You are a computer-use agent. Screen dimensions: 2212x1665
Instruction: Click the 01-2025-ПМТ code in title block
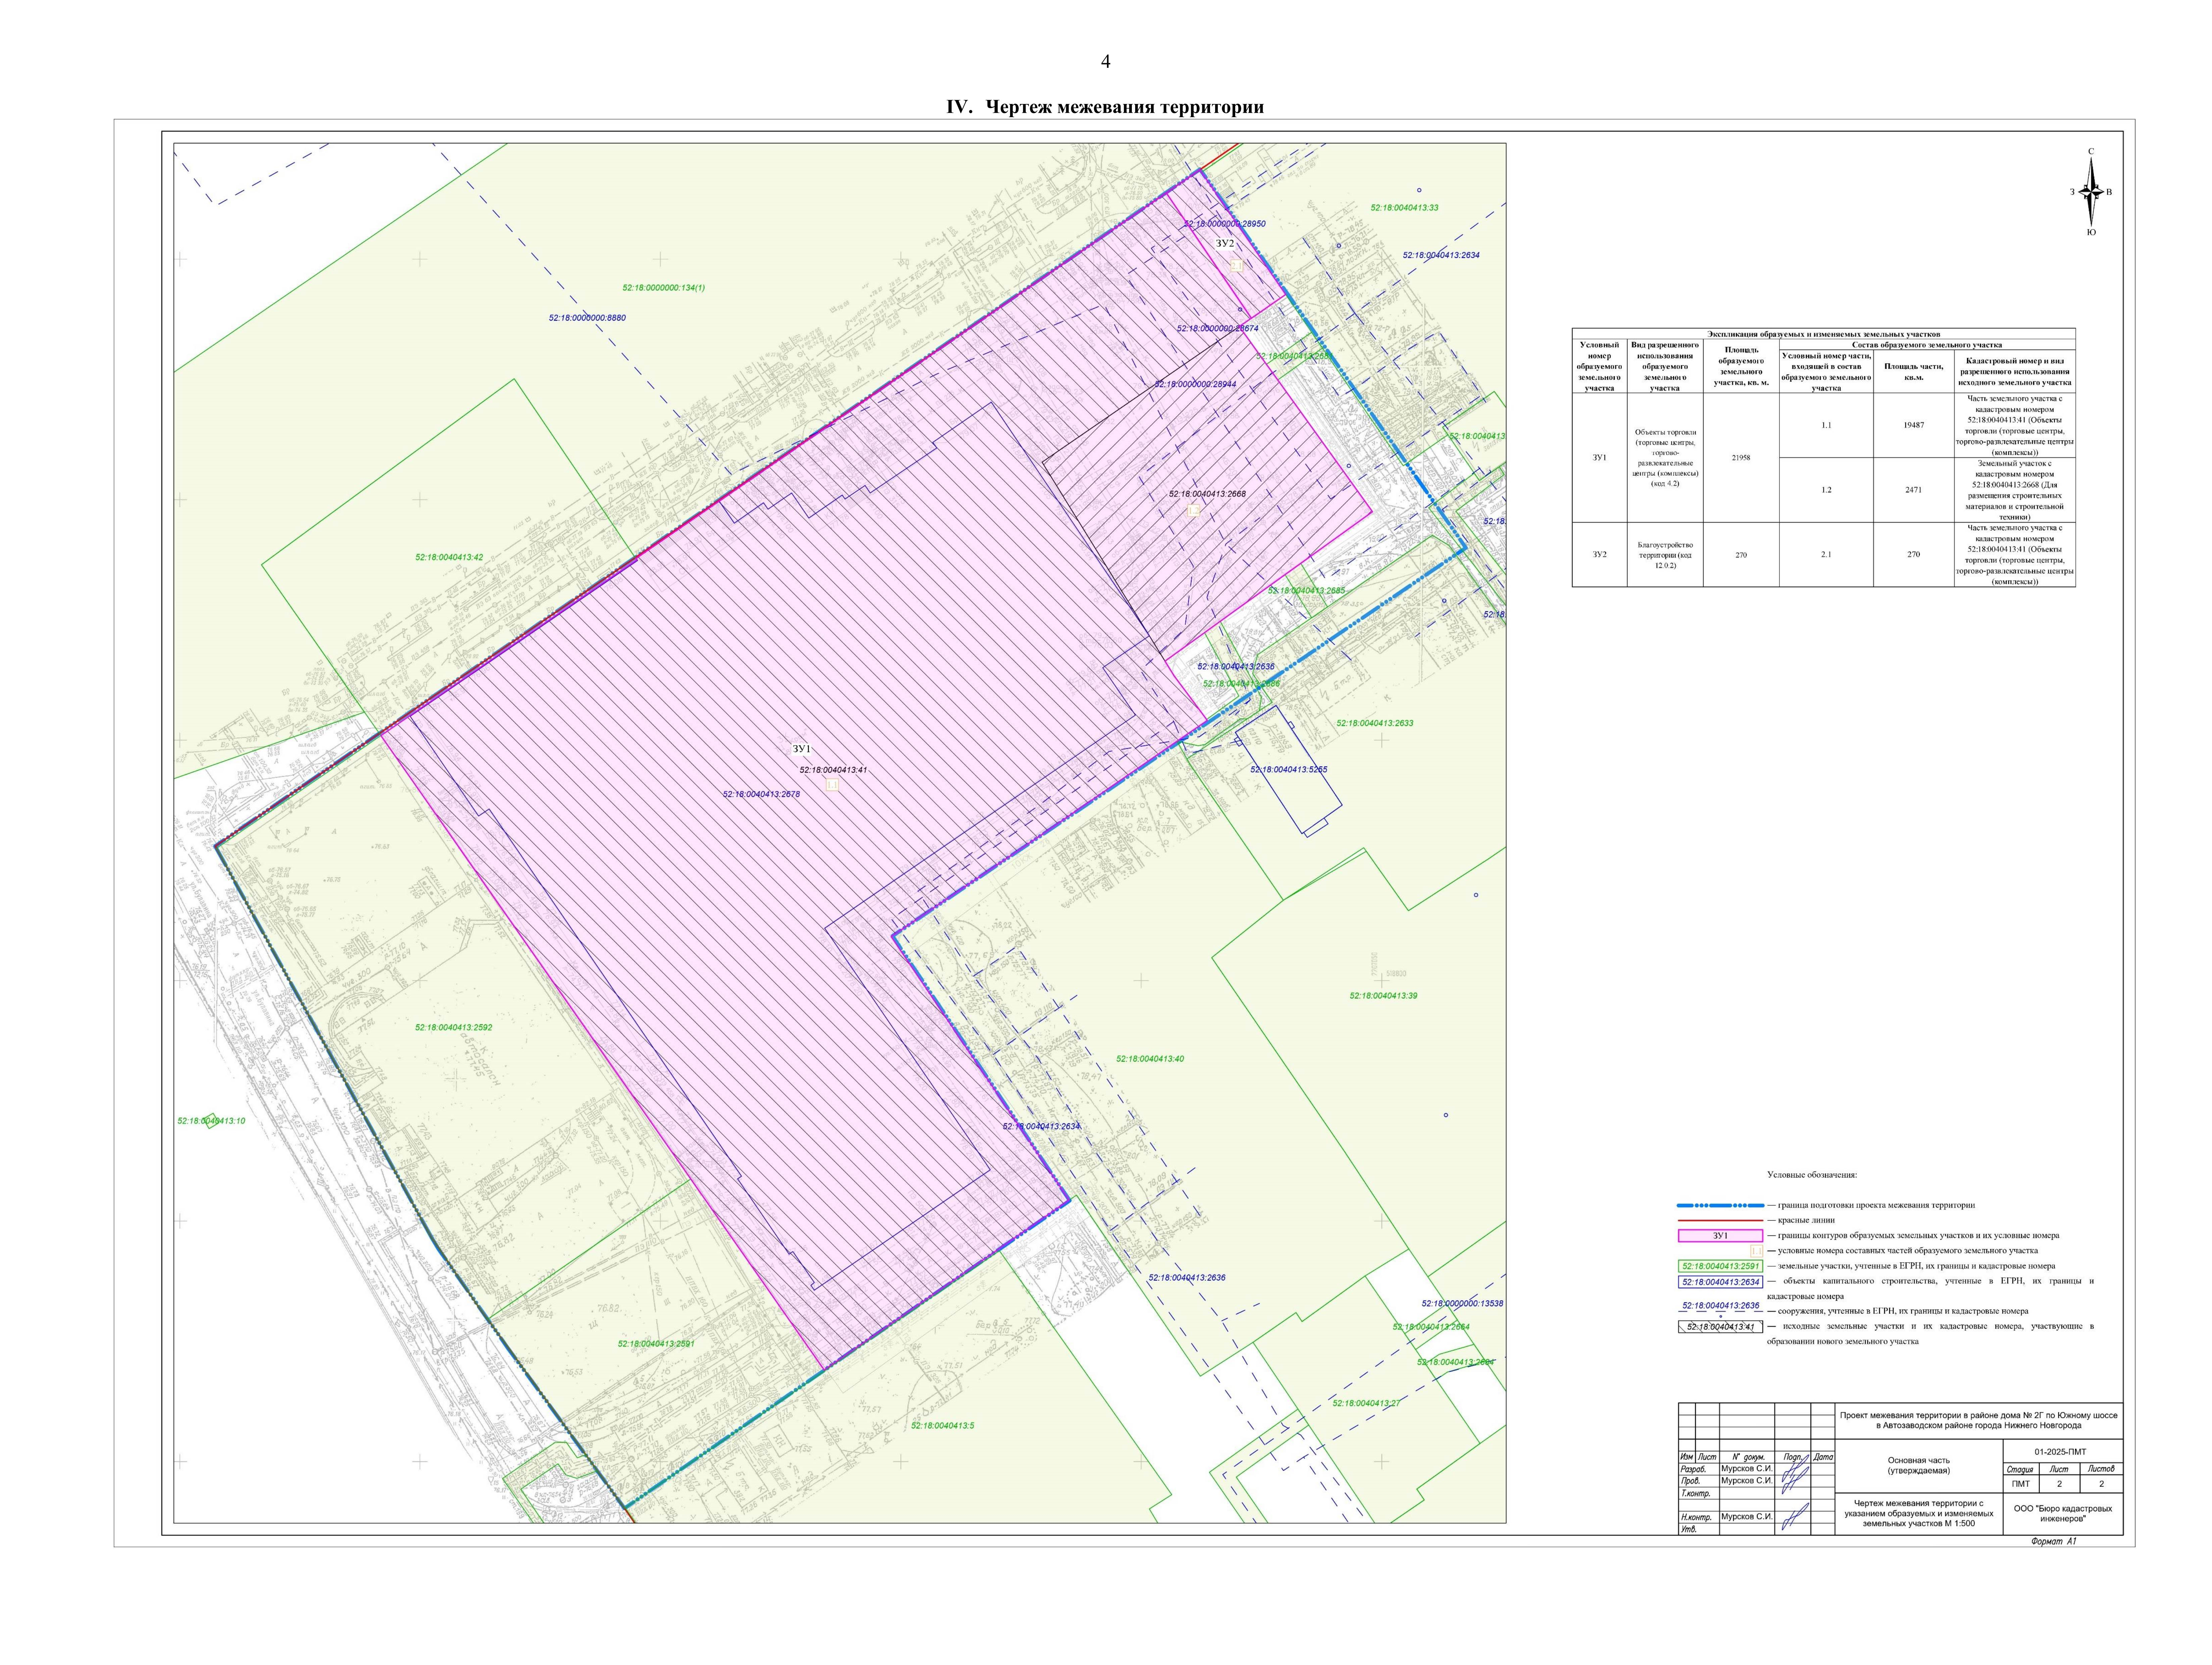point(2060,1451)
